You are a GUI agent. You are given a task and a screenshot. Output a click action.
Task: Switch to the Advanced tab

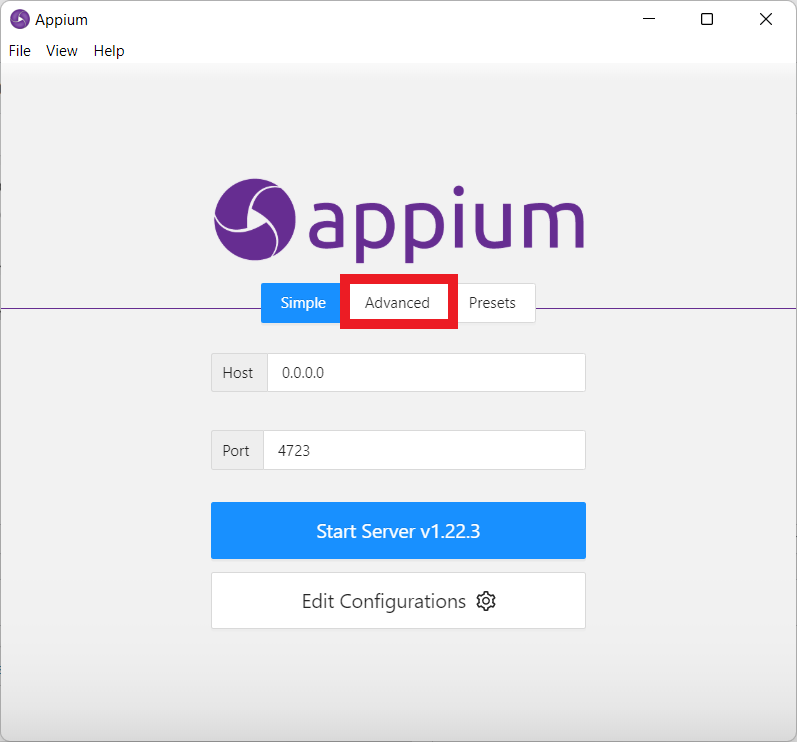[397, 303]
